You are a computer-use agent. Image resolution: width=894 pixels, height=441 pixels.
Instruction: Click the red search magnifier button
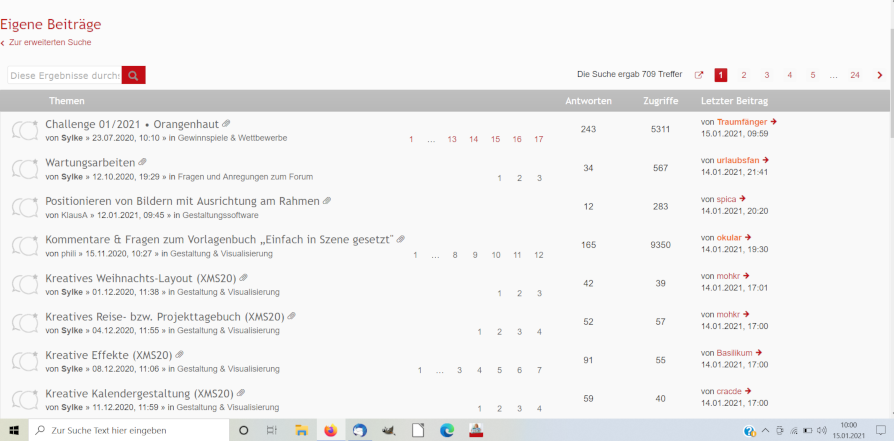[133, 75]
